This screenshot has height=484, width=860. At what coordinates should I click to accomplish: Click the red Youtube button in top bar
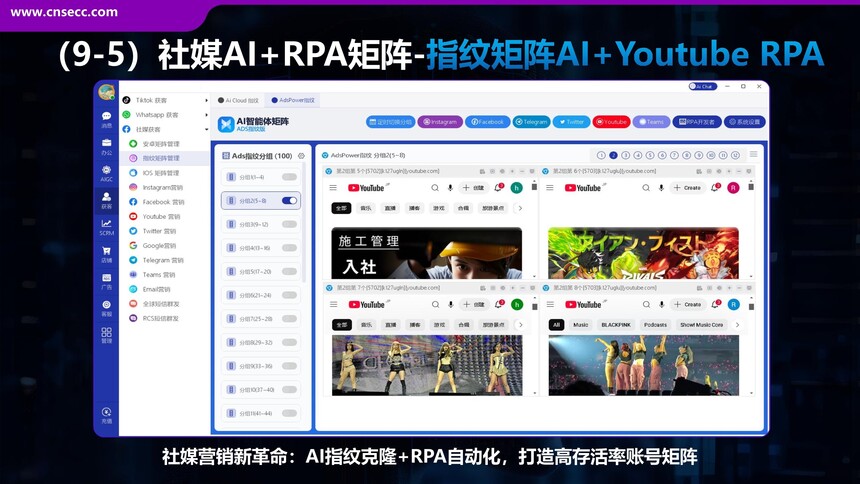pyautogui.click(x=611, y=122)
